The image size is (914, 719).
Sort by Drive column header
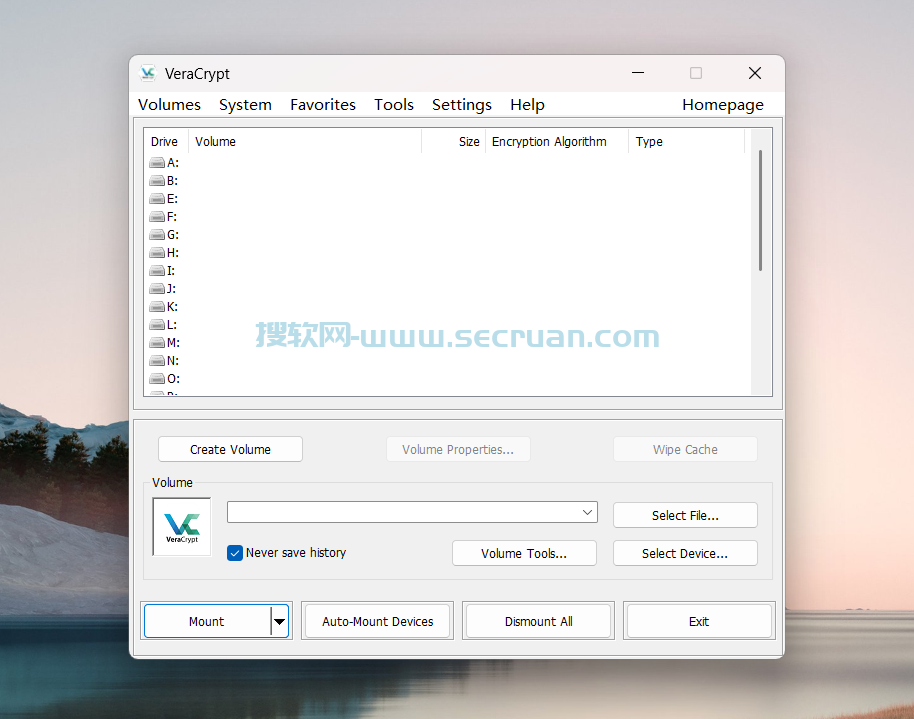click(x=166, y=142)
